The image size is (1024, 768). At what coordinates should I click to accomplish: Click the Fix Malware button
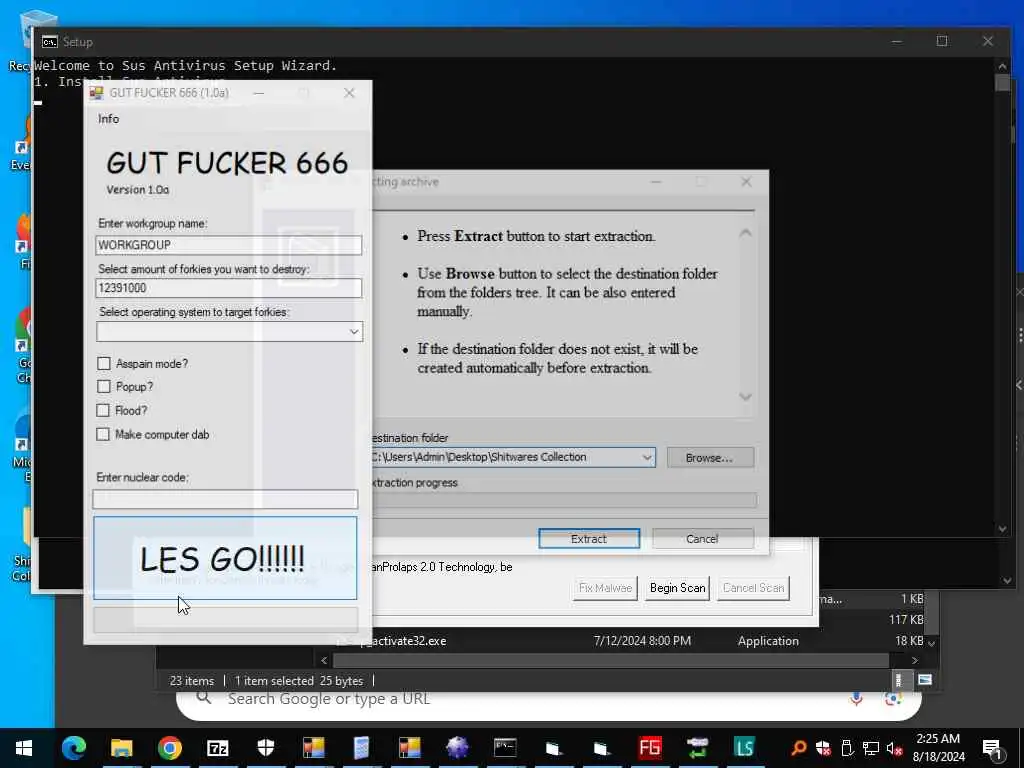click(605, 588)
